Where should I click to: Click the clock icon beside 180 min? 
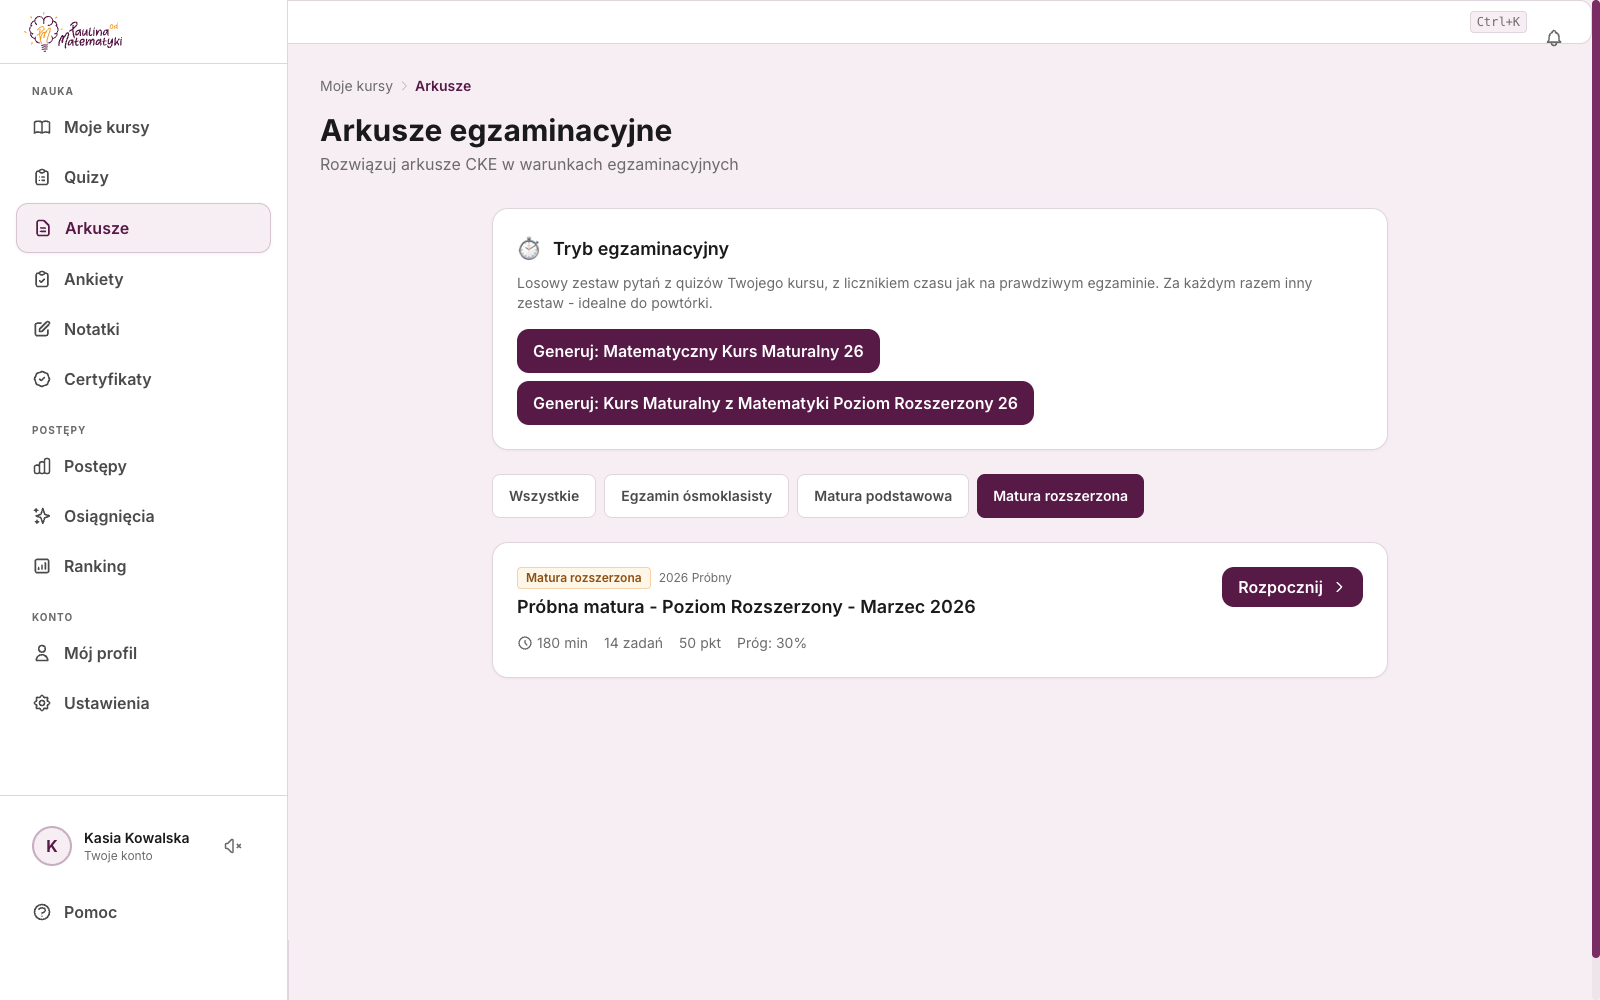point(525,643)
